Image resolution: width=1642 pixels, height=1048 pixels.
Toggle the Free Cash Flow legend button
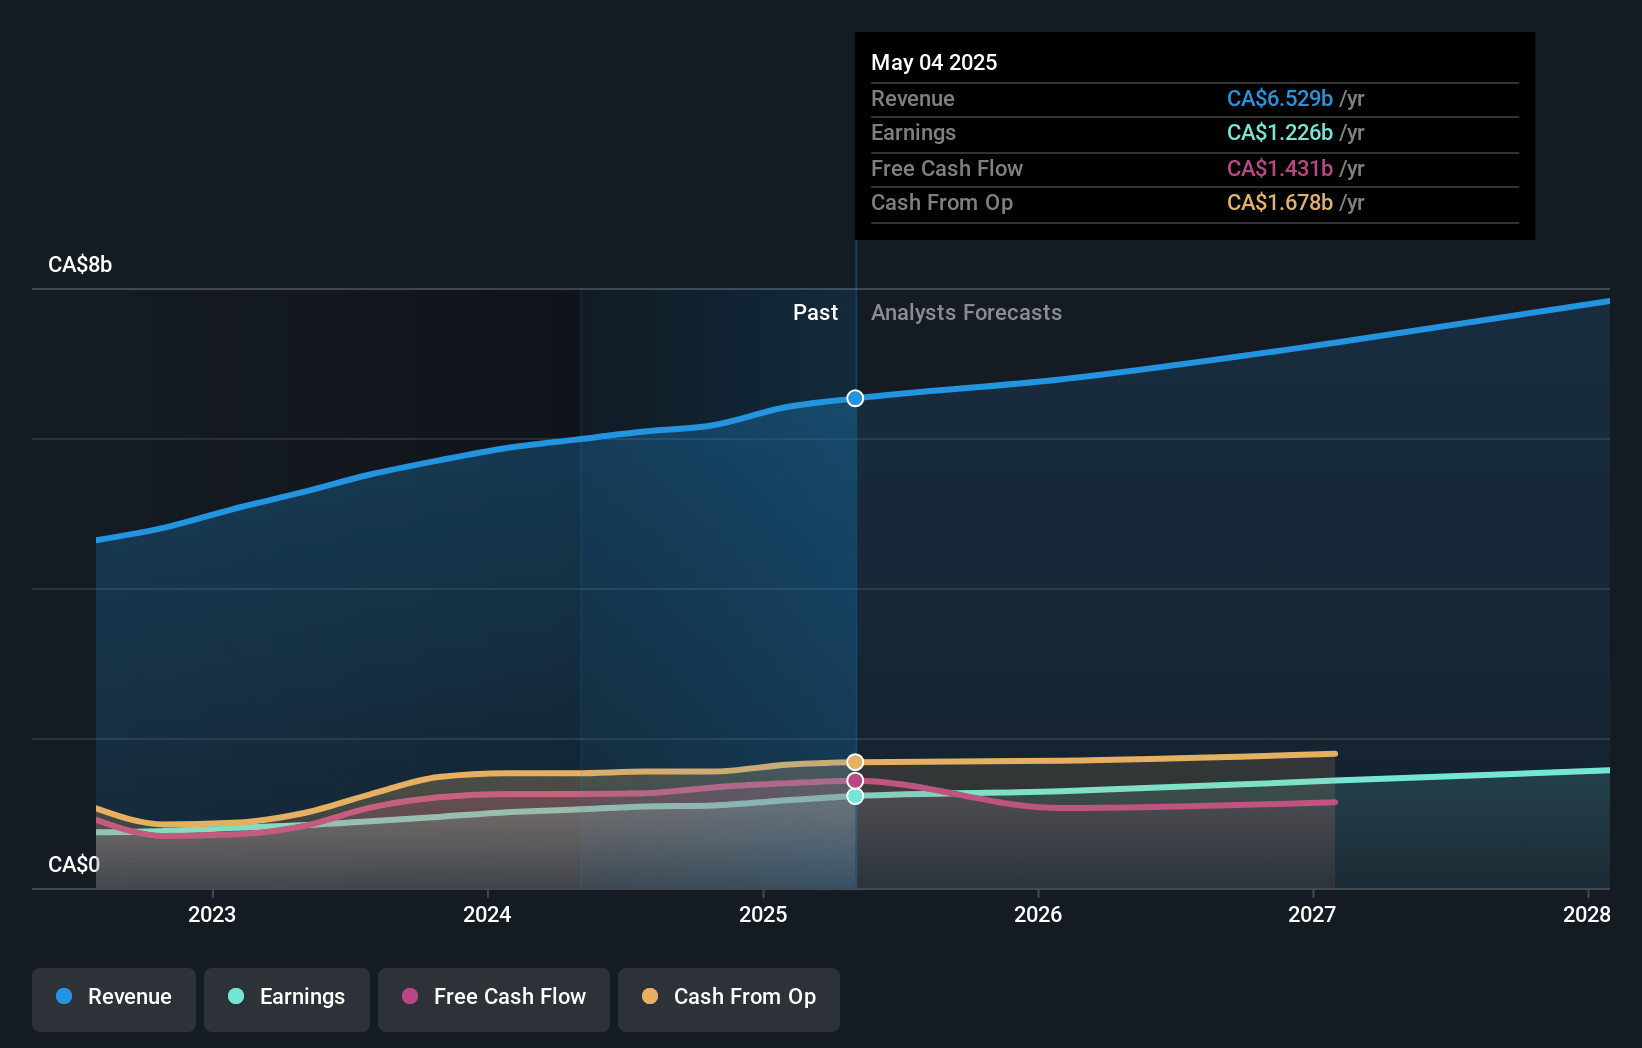[x=494, y=999]
